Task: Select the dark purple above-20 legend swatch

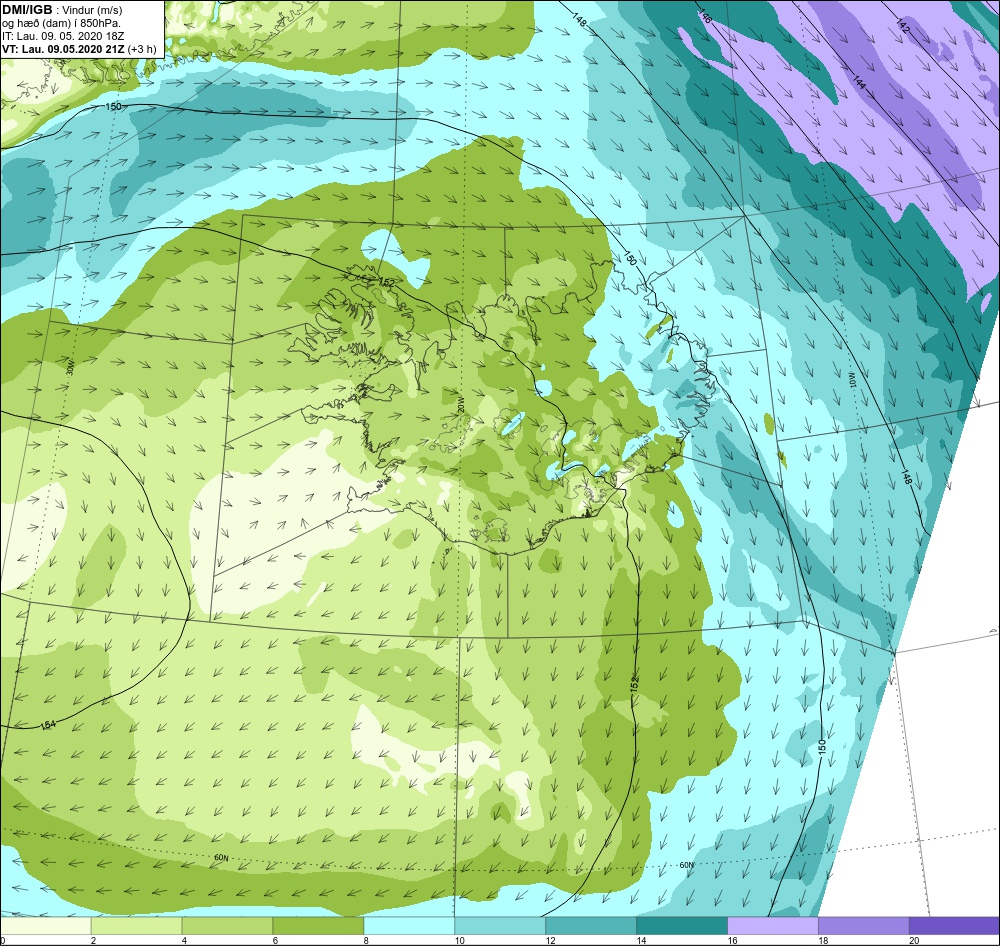Action: coord(954,925)
